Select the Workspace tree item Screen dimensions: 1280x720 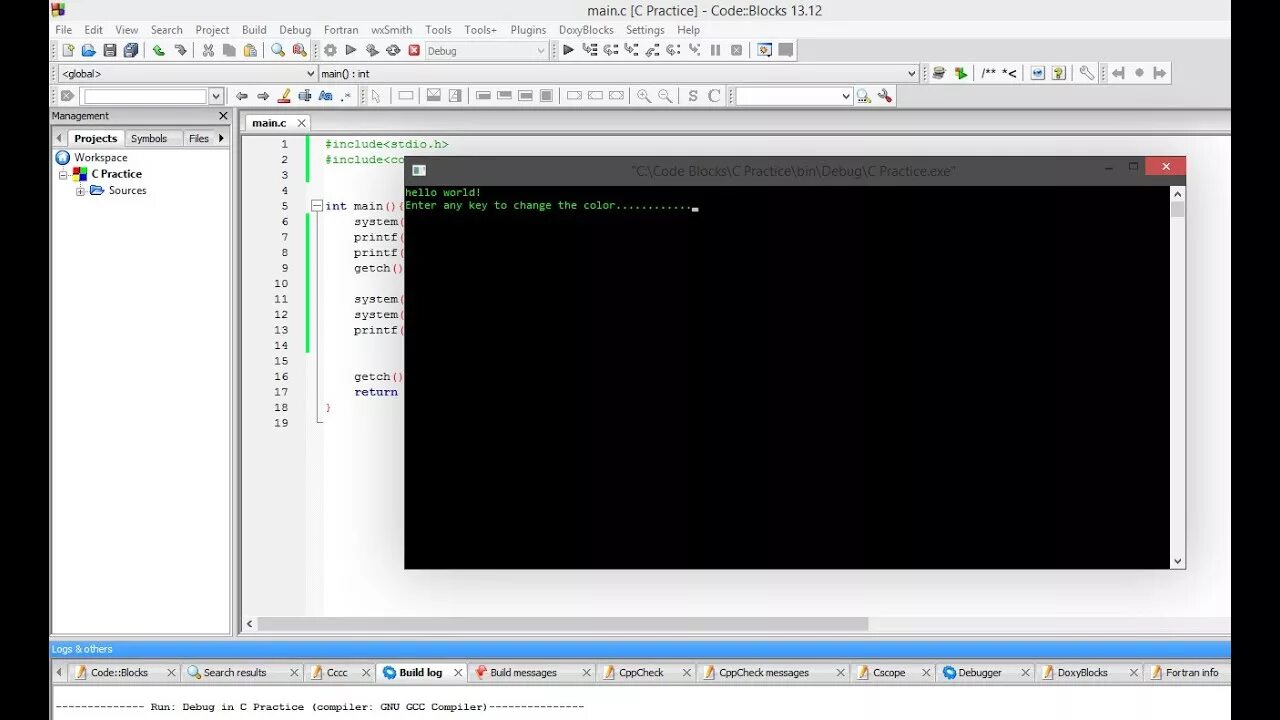(x=100, y=158)
